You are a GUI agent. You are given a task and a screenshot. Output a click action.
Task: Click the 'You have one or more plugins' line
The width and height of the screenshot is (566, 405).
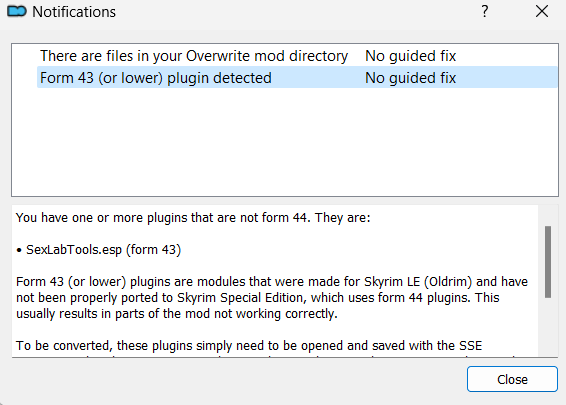[193, 218]
